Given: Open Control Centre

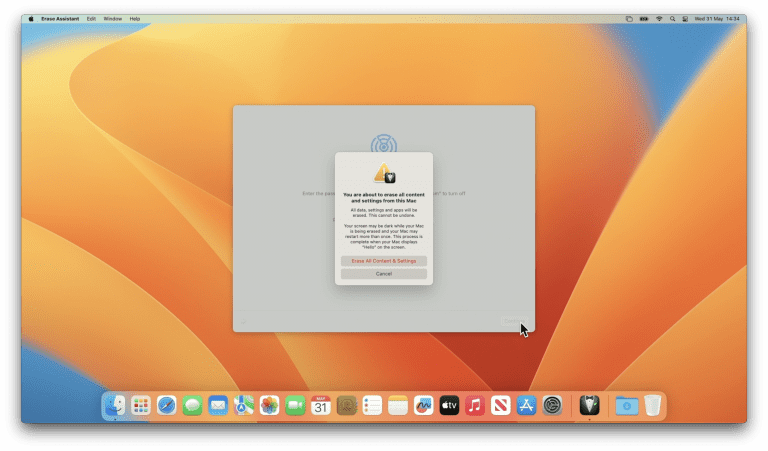Looking at the screenshot, I should [685, 19].
